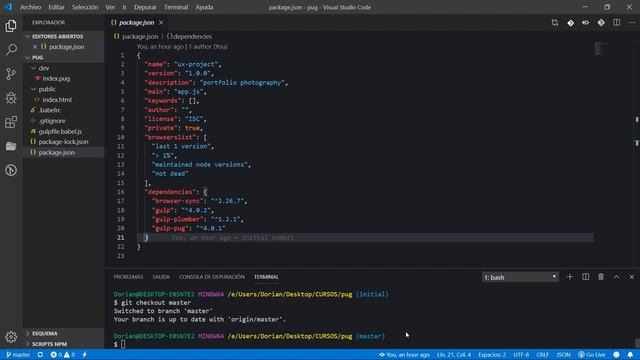
Task: Start Go Live server
Action: (592, 355)
